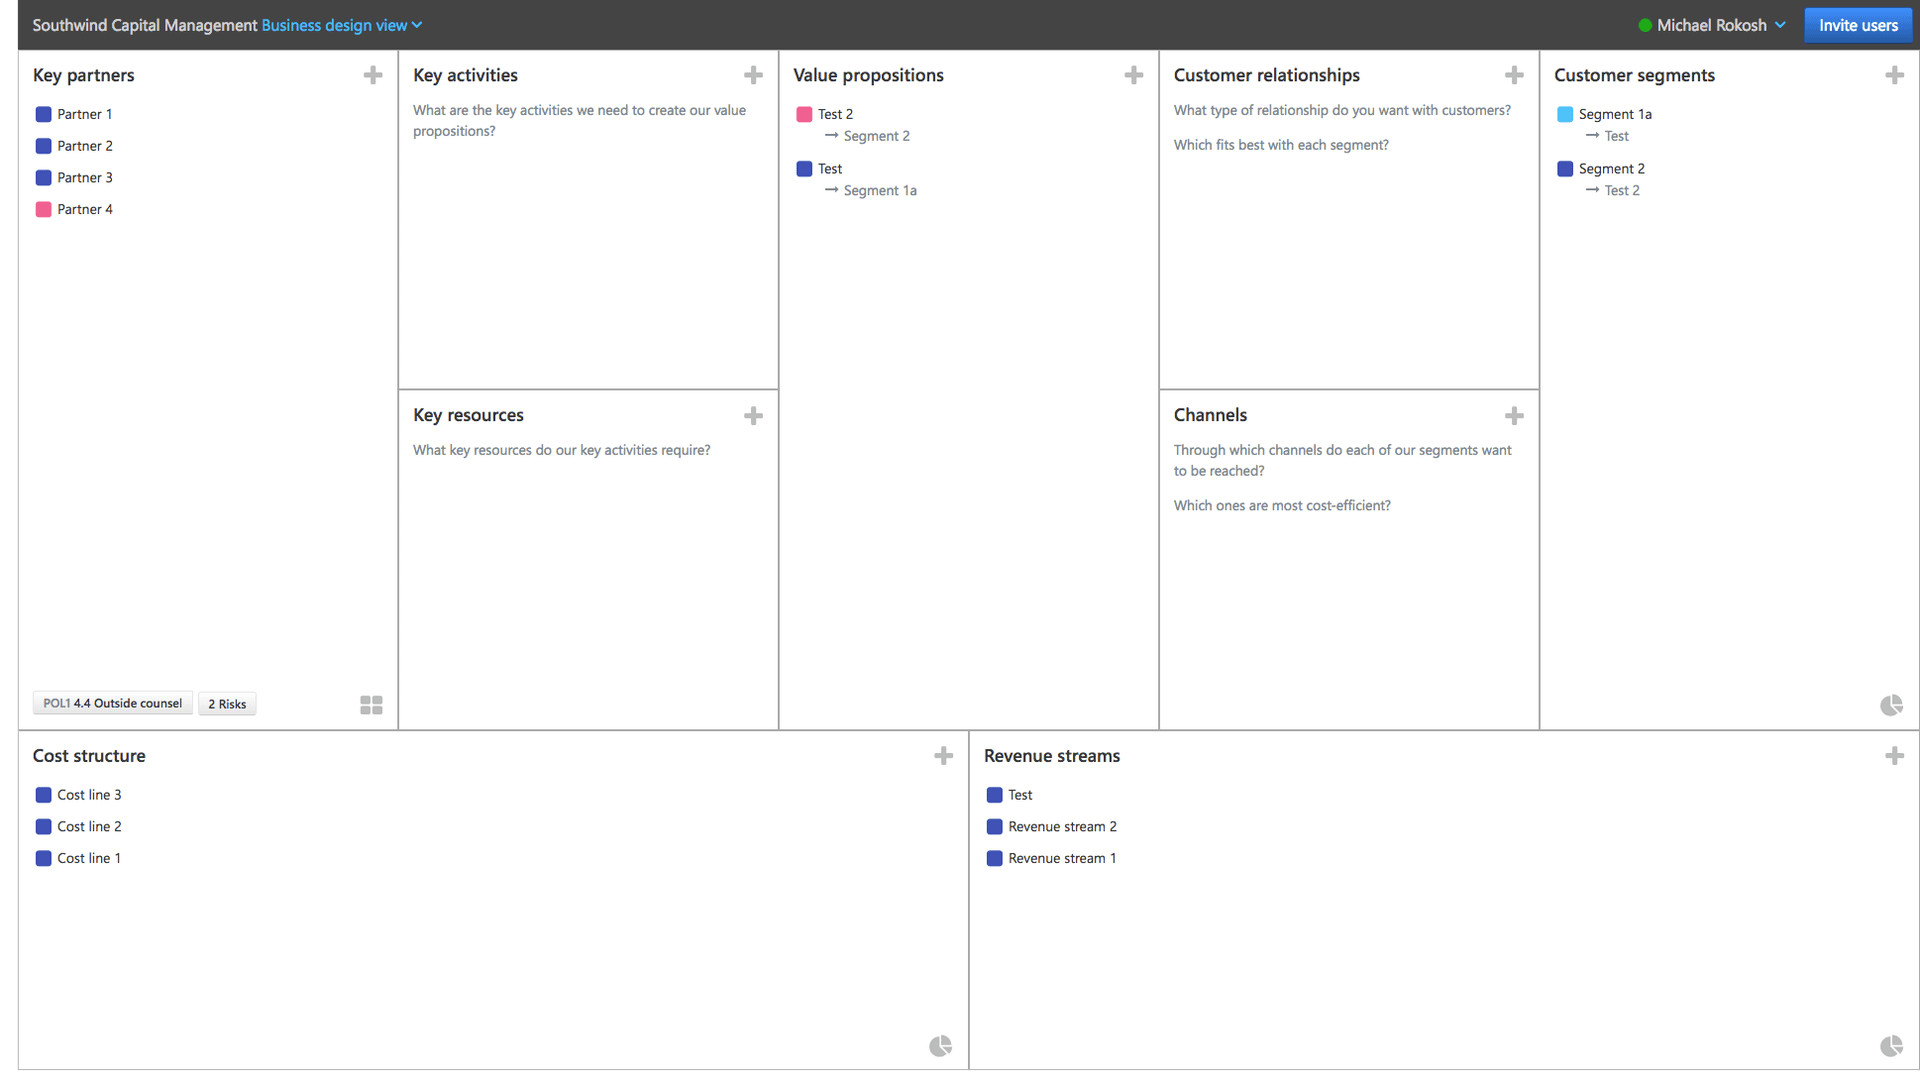The width and height of the screenshot is (1920, 1092).
Task: Follow the Segment 1a link under Test
Action: (x=880, y=191)
